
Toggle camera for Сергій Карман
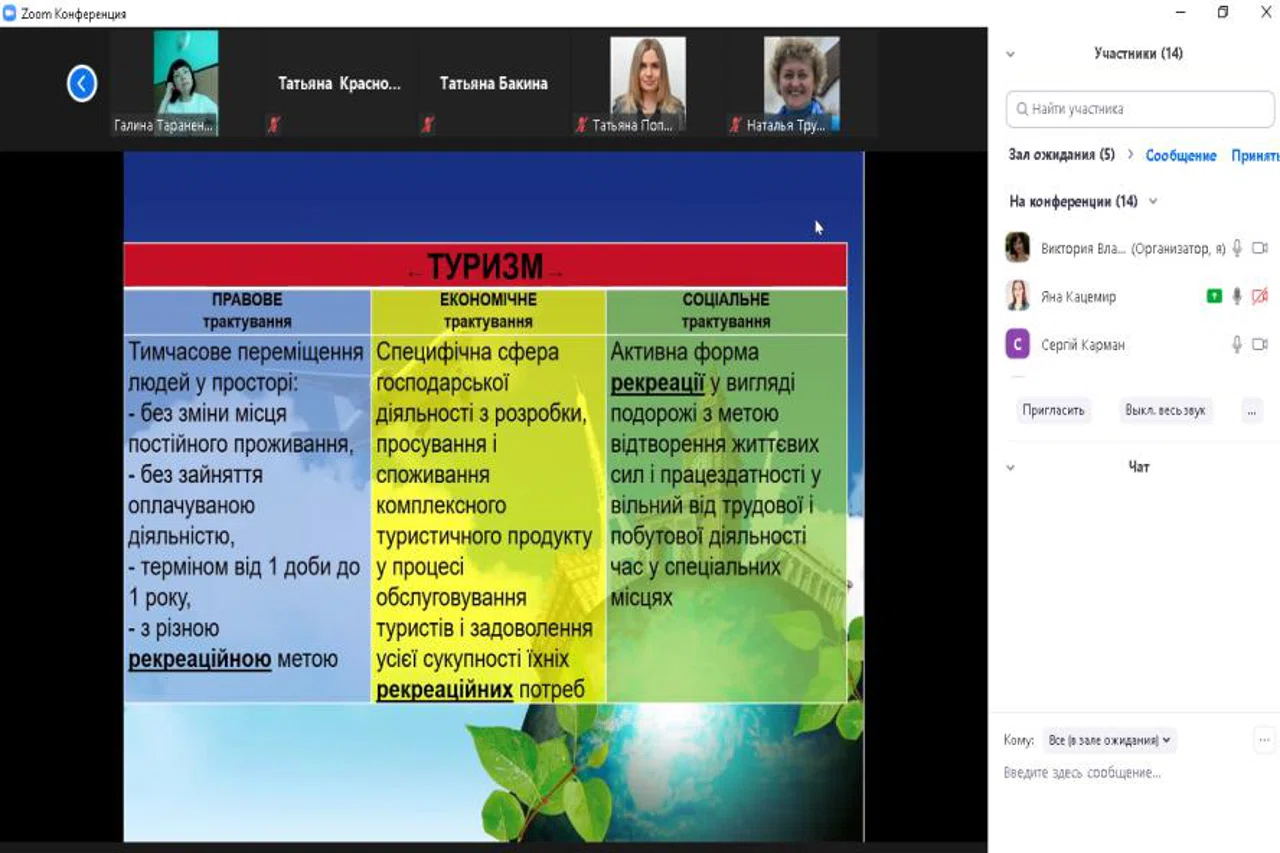point(1260,344)
